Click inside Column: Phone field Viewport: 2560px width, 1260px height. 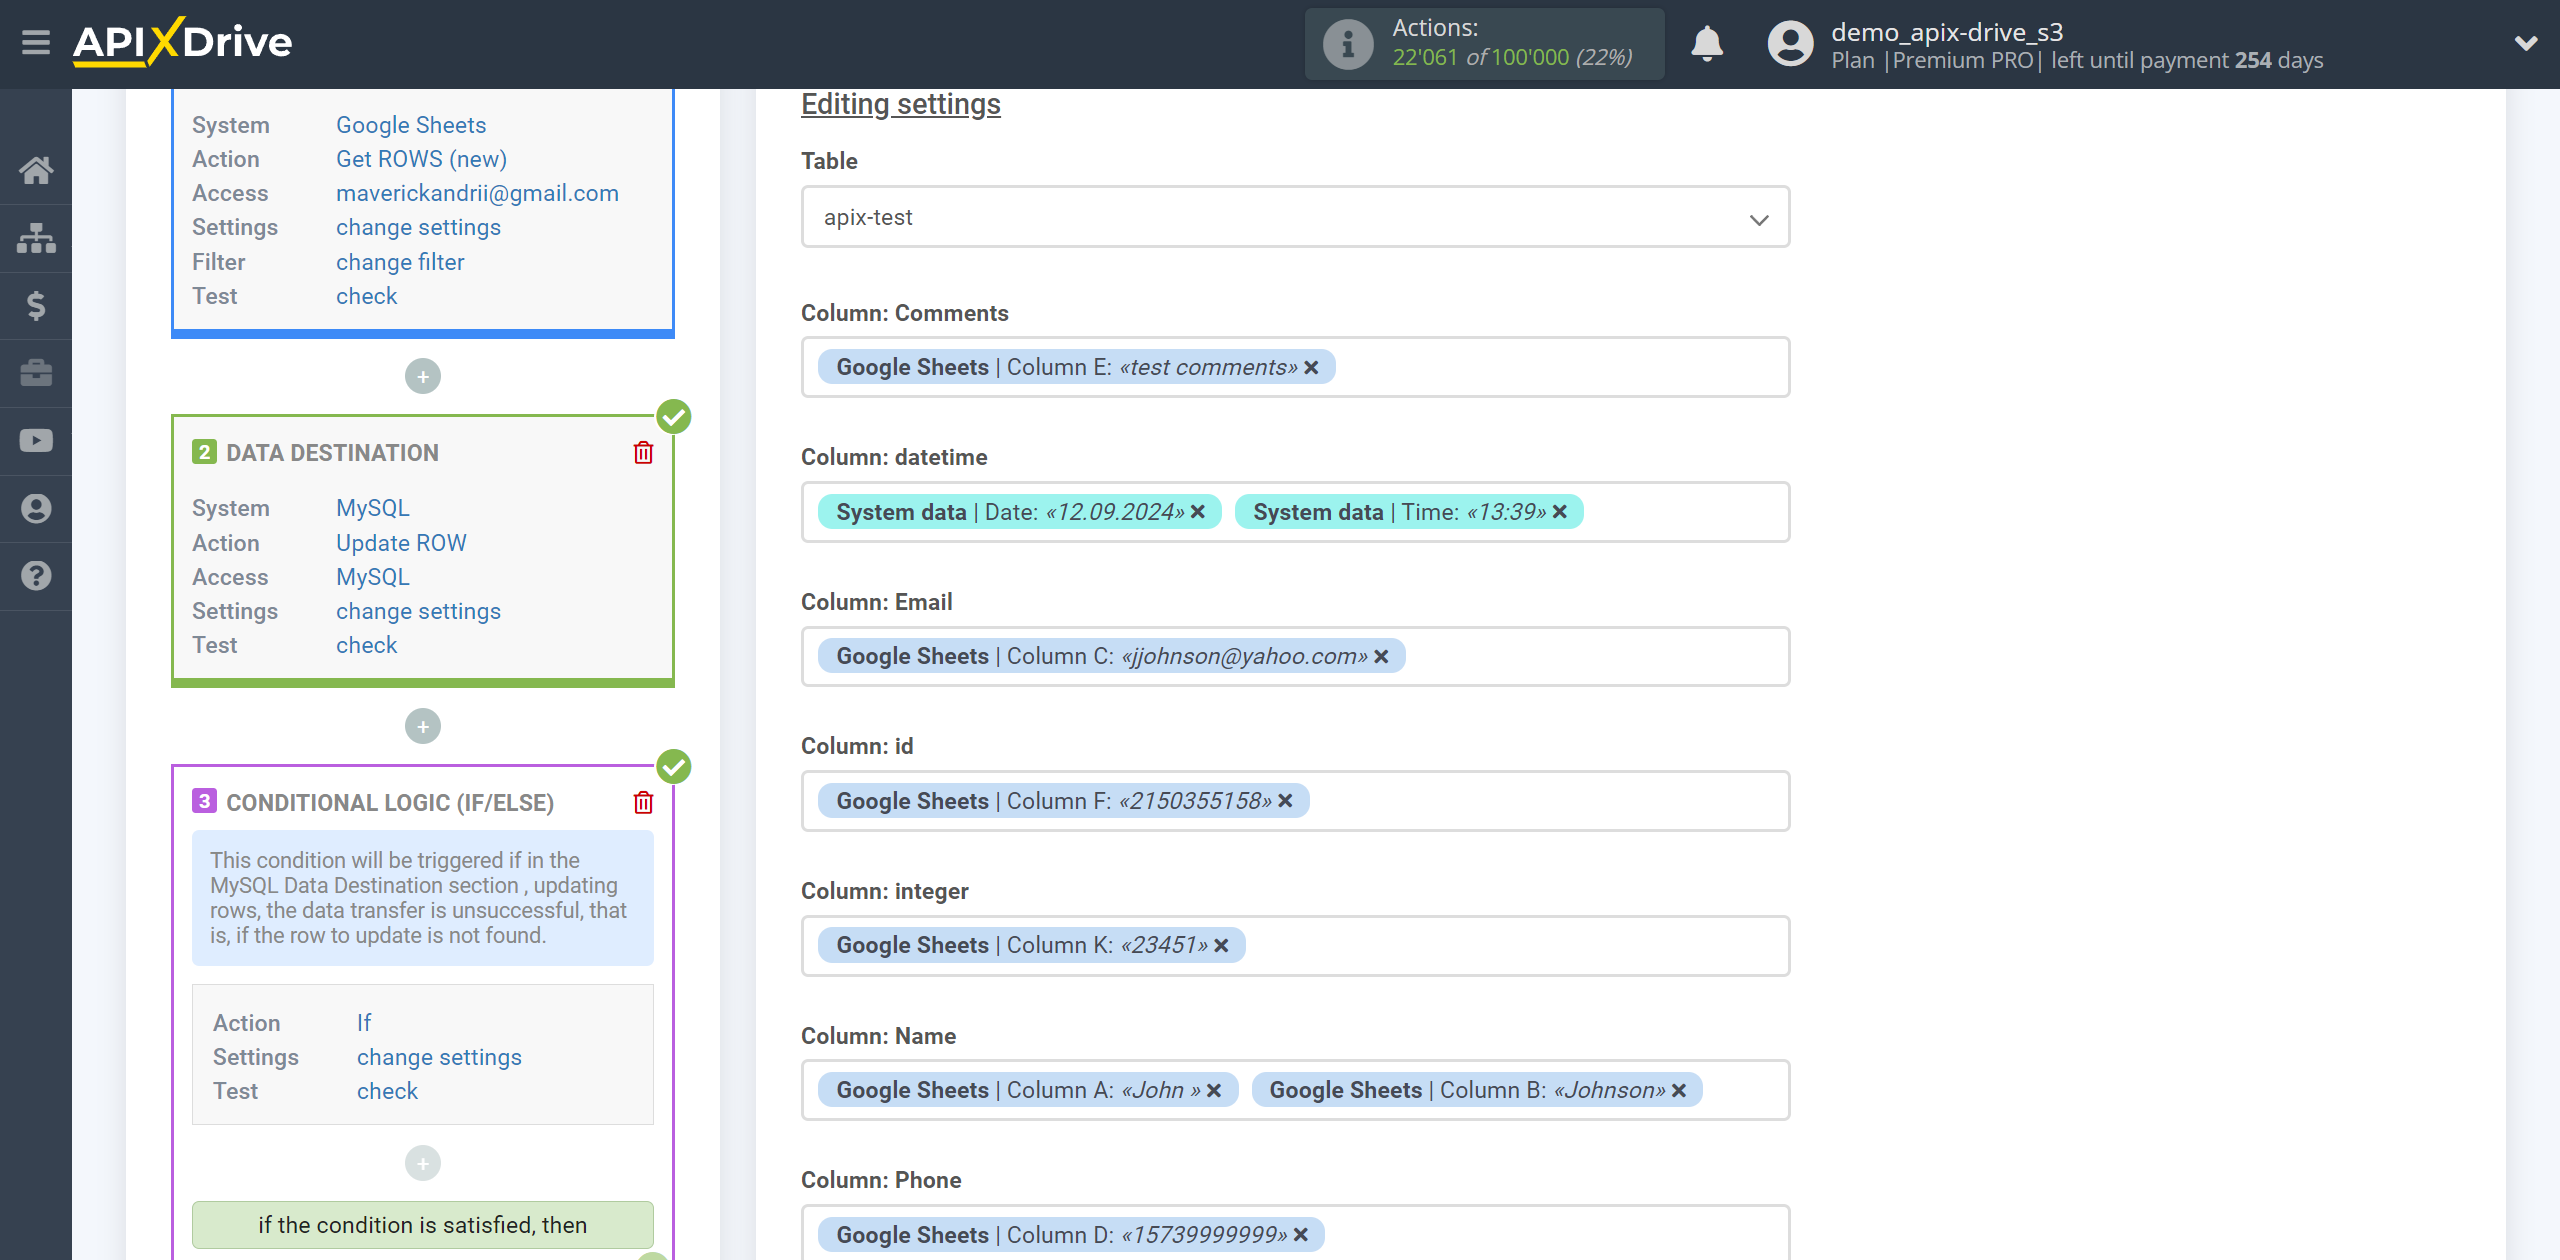point(1295,1234)
